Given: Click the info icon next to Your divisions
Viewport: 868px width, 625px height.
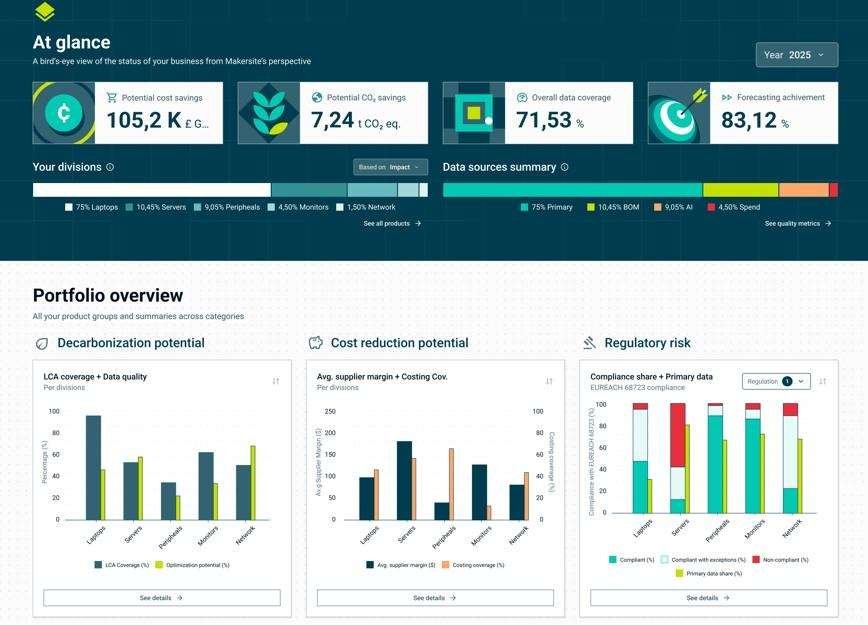Looking at the screenshot, I should tap(110, 168).
